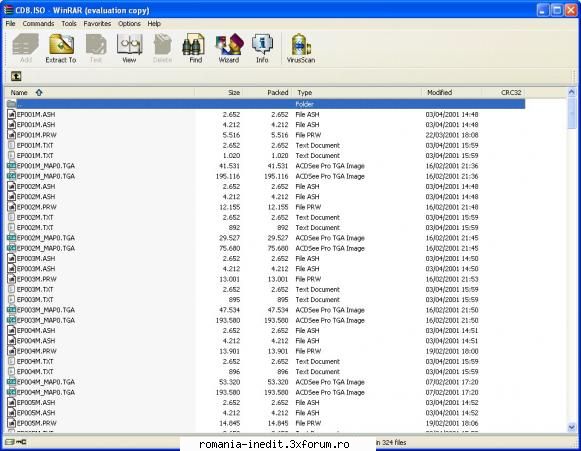The height and width of the screenshot is (451, 581).
Task: Select EP005M.ASH with size 4.212
Action: coord(36,412)
